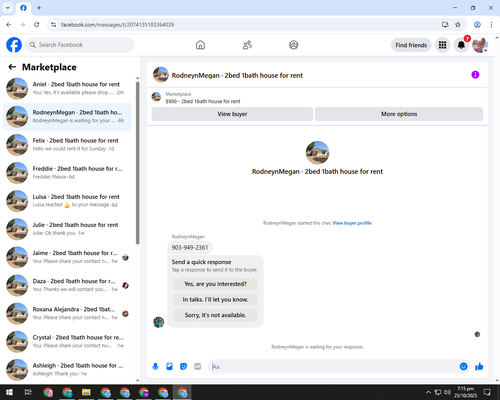Open the emoji picker in message box

pos(463,367)
